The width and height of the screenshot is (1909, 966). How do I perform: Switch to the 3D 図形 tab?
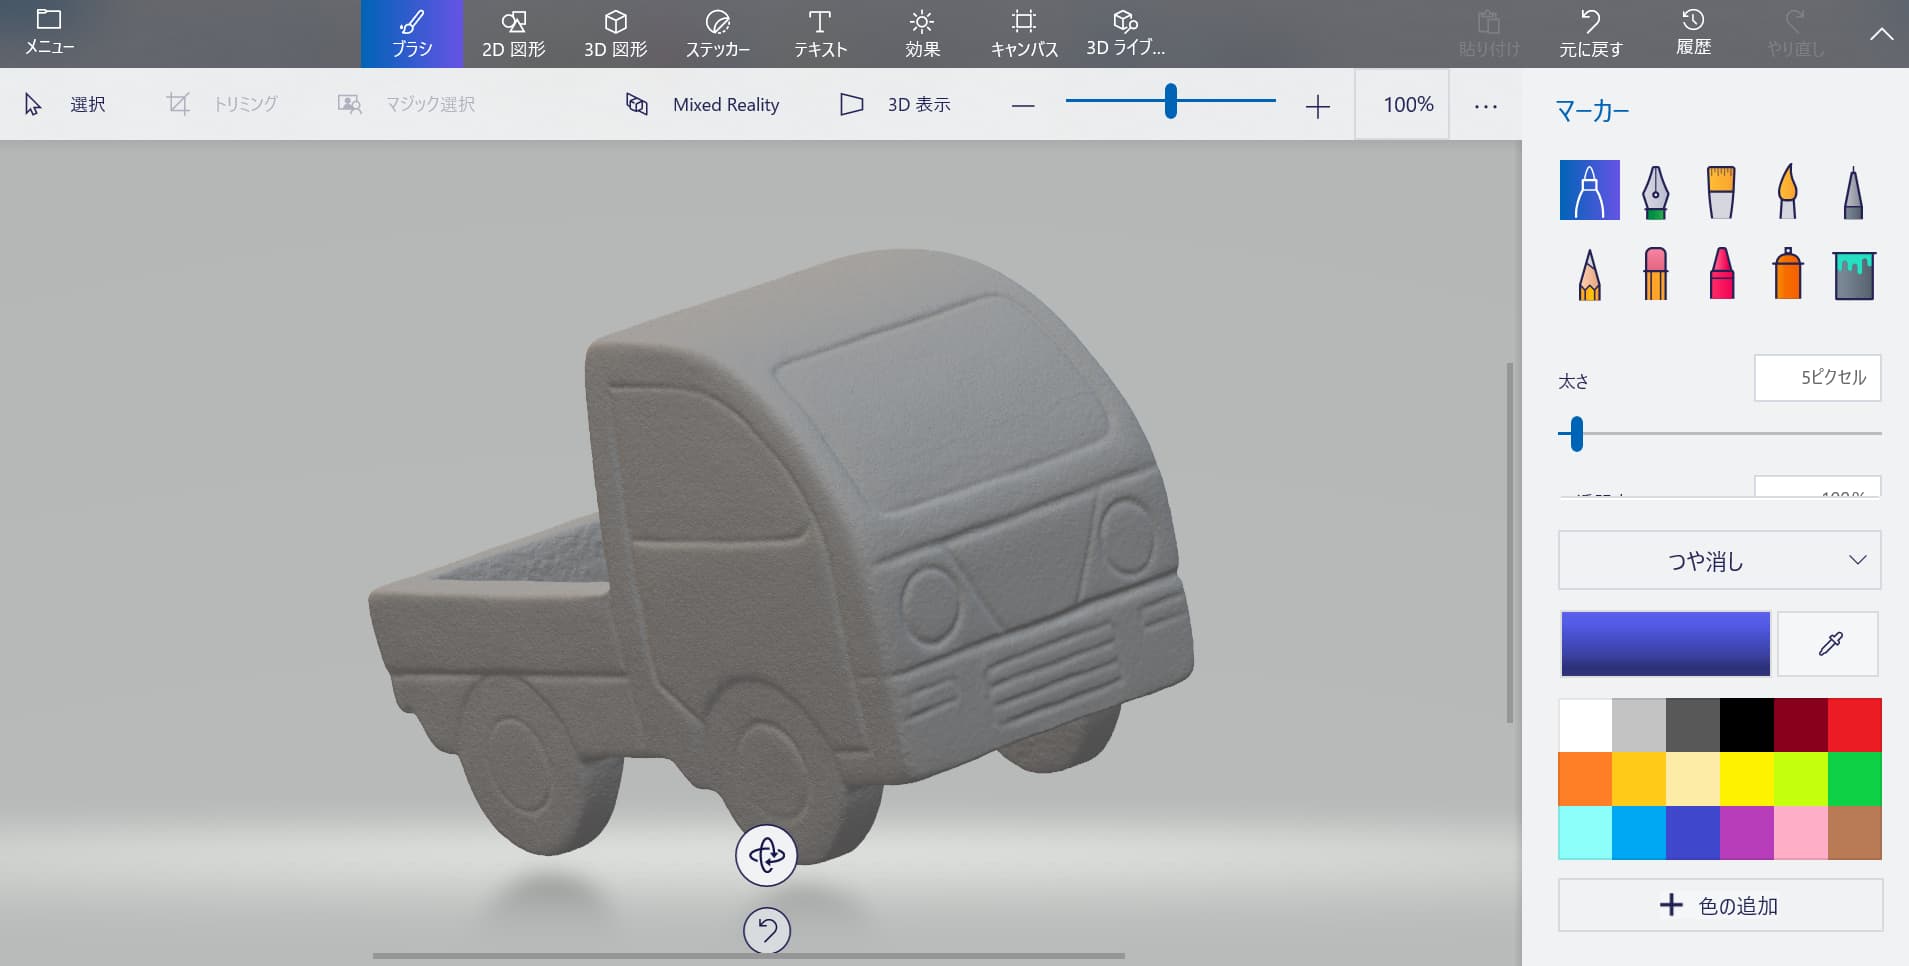coord(615,34)
